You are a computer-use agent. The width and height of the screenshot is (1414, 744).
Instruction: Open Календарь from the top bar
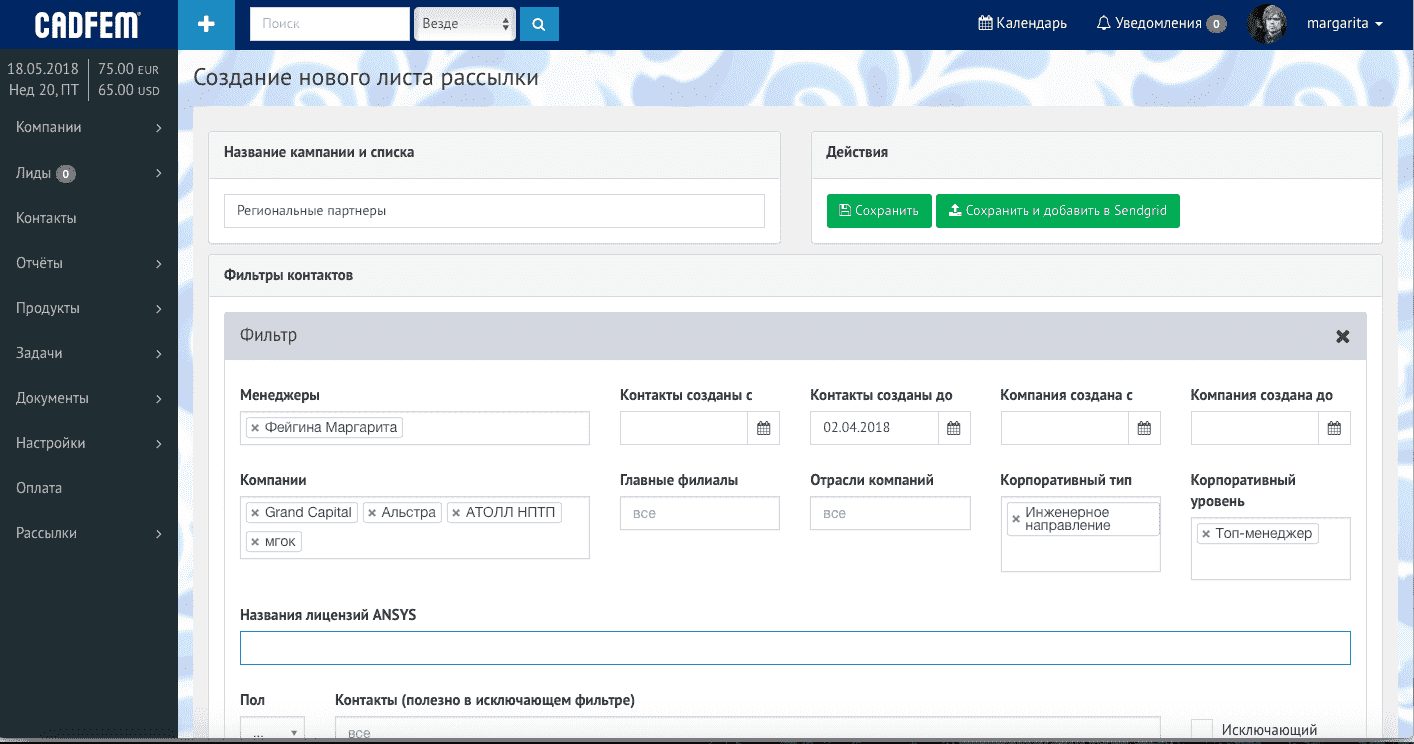click(x=1022, y=23)
